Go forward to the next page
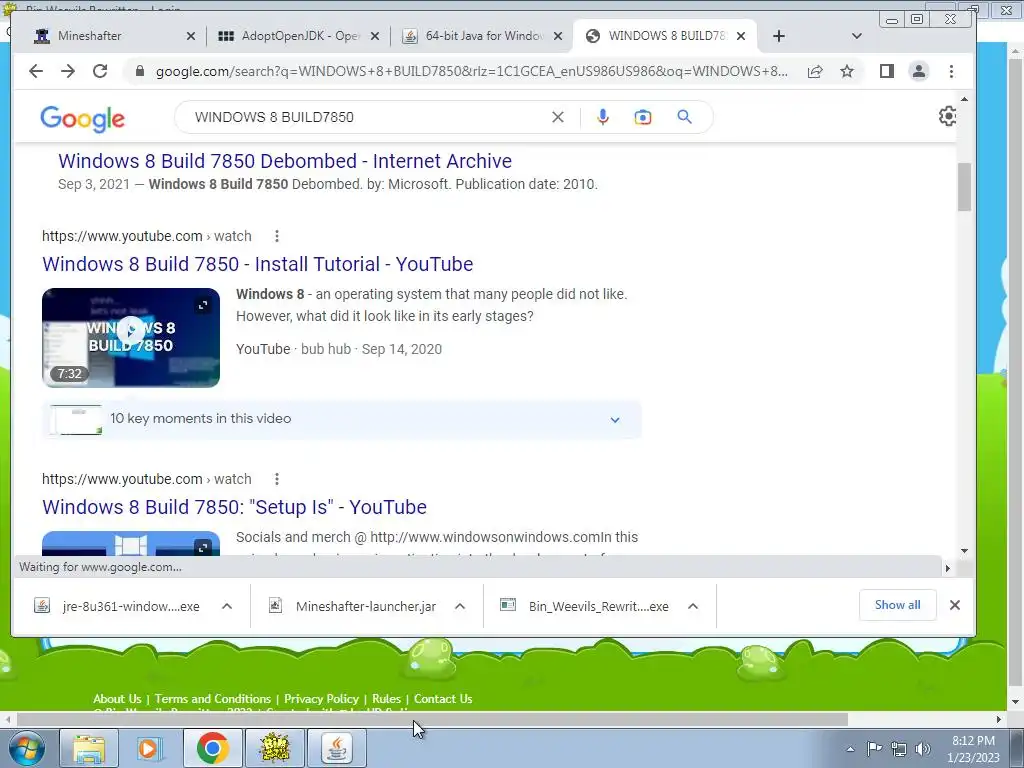1024x768 pixels. (x=68, y=71)
